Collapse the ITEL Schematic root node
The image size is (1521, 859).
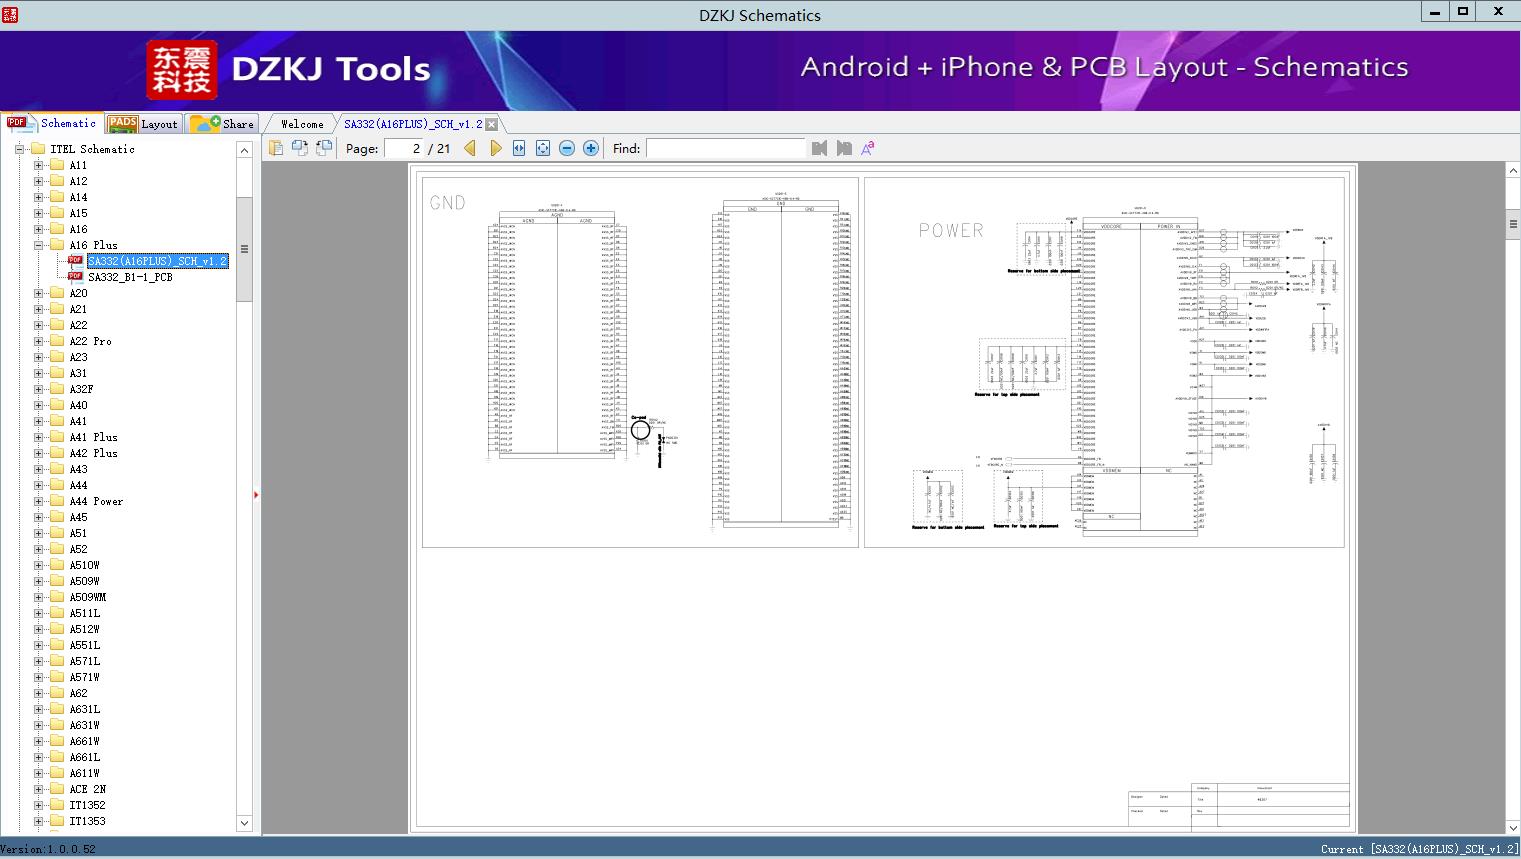click(x=19, y=149)
